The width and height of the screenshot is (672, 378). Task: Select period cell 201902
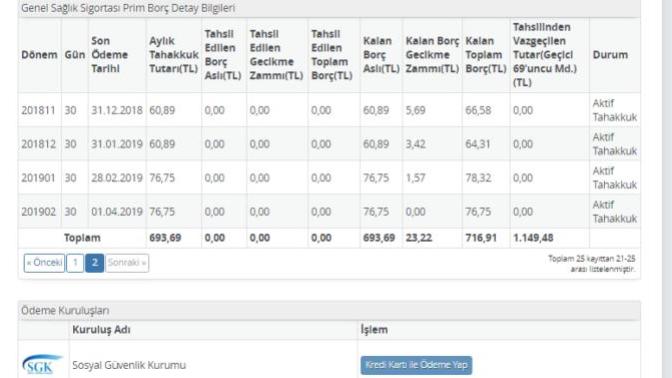[x=39, y=212]
